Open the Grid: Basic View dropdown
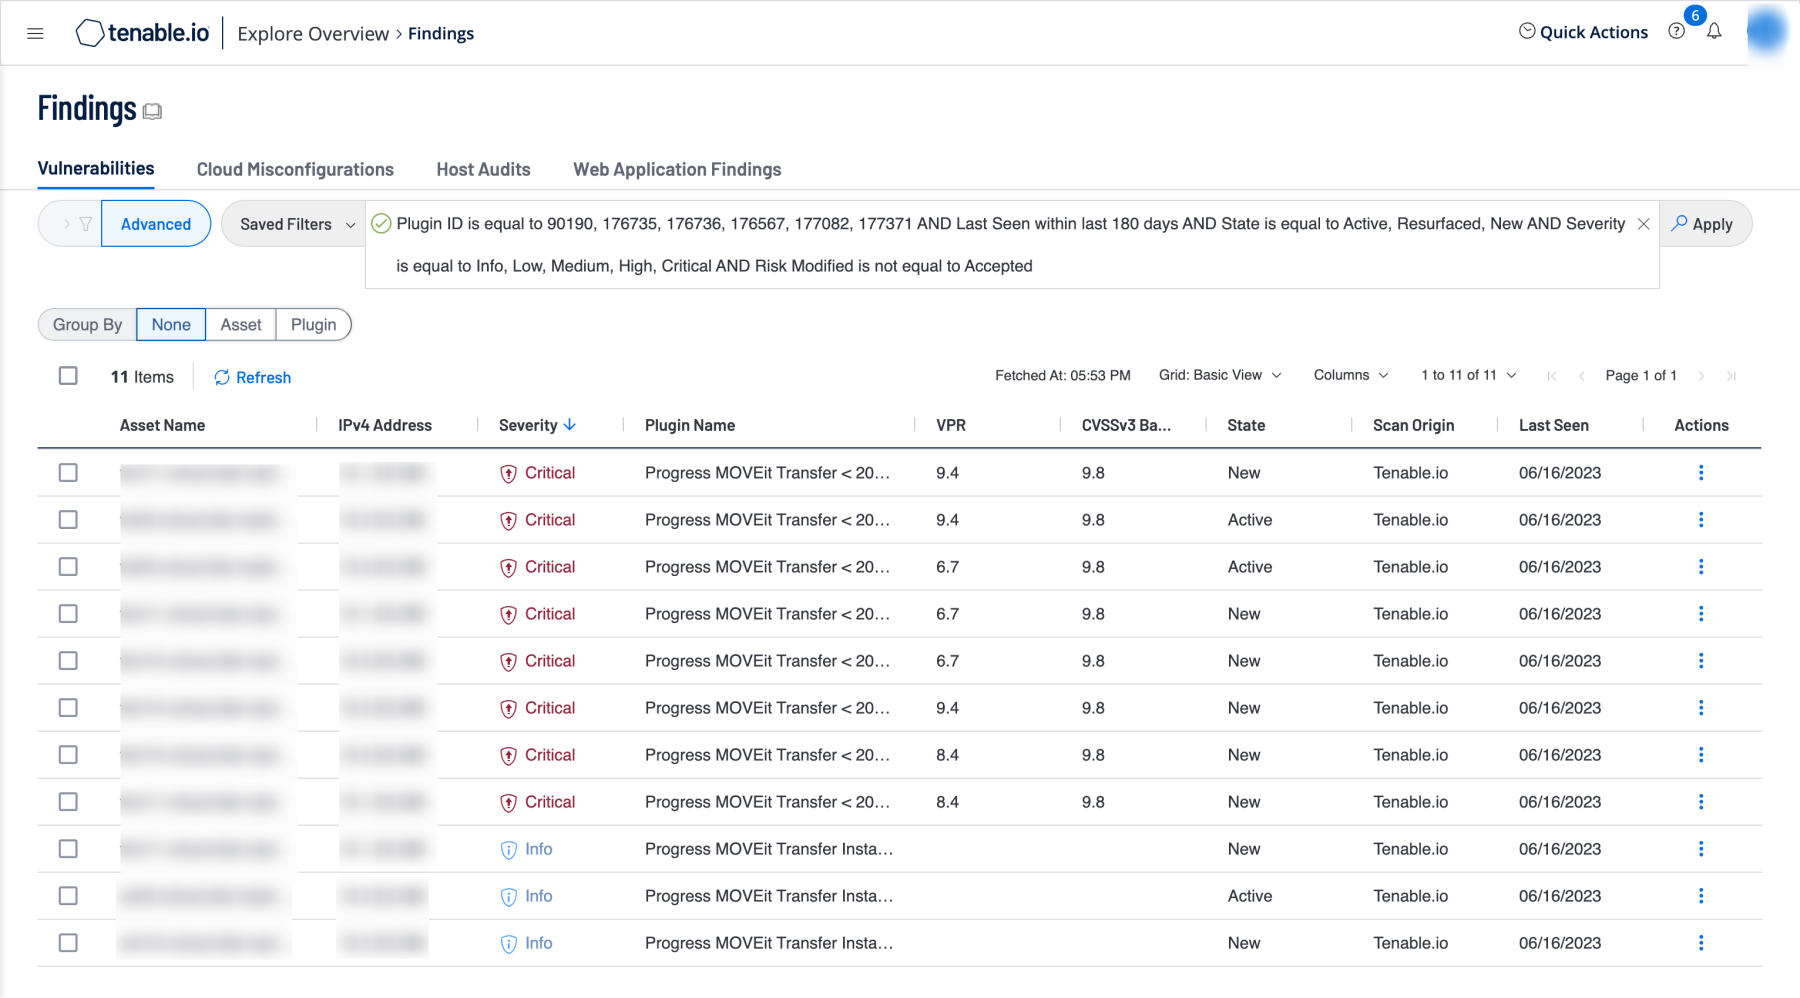Viewport: 1800px width, 998px height. (1220, 375)
